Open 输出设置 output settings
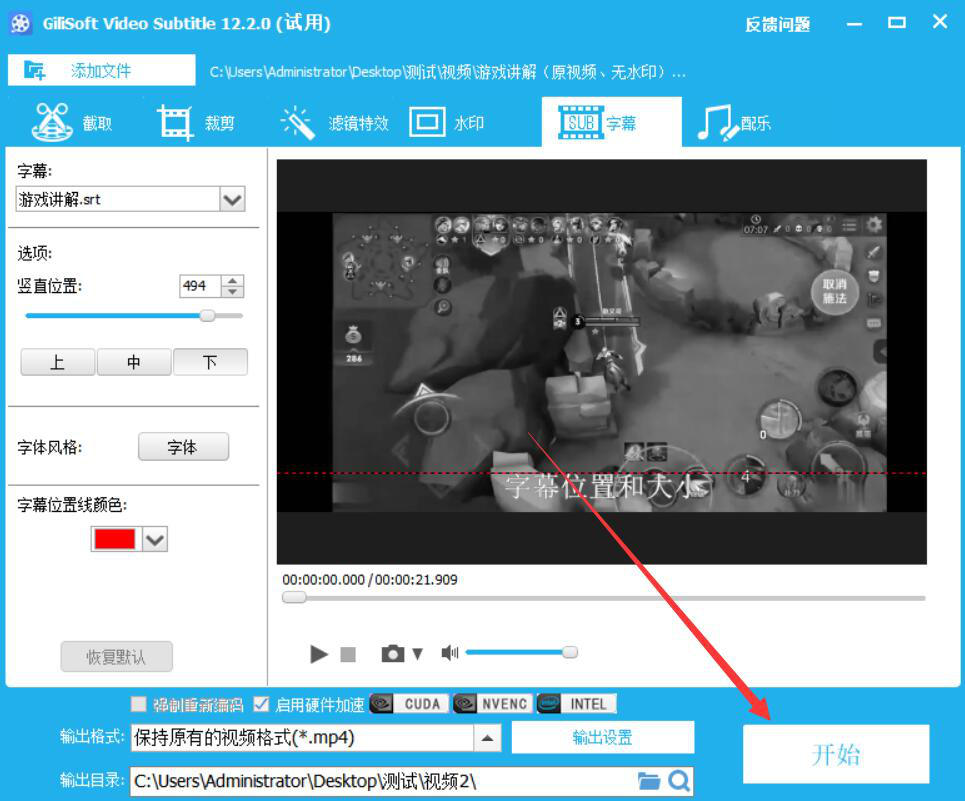Screen dimensions: 965x801 coord(603,737)
